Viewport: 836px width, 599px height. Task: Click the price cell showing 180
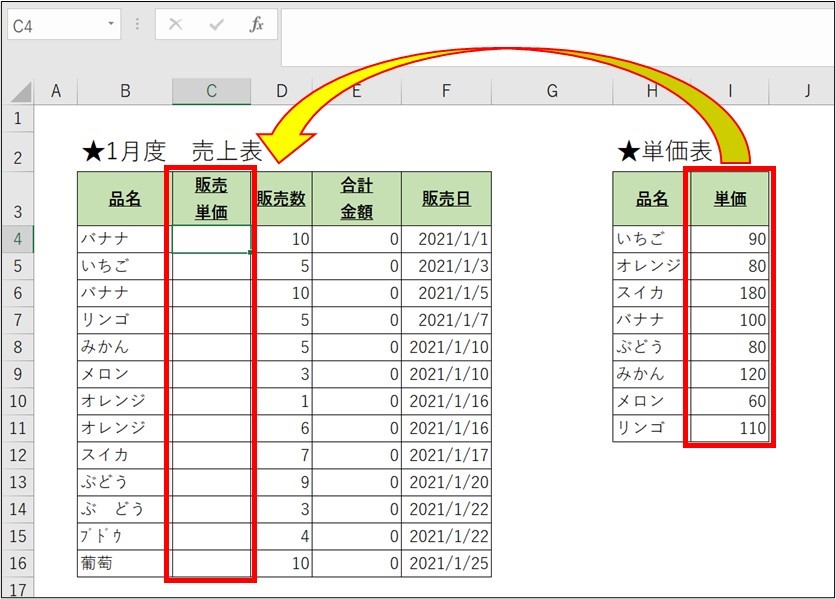pos(729,293)
